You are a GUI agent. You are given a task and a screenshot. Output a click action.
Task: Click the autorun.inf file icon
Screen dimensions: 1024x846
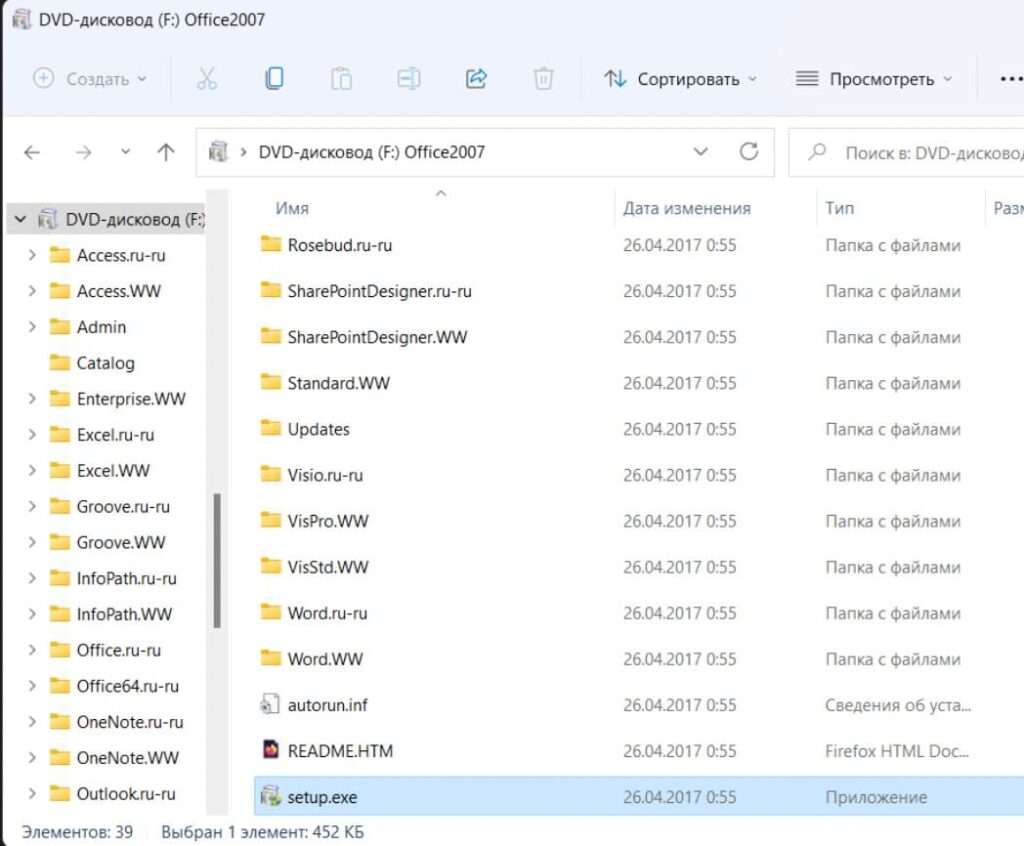[x=270, y=704]
